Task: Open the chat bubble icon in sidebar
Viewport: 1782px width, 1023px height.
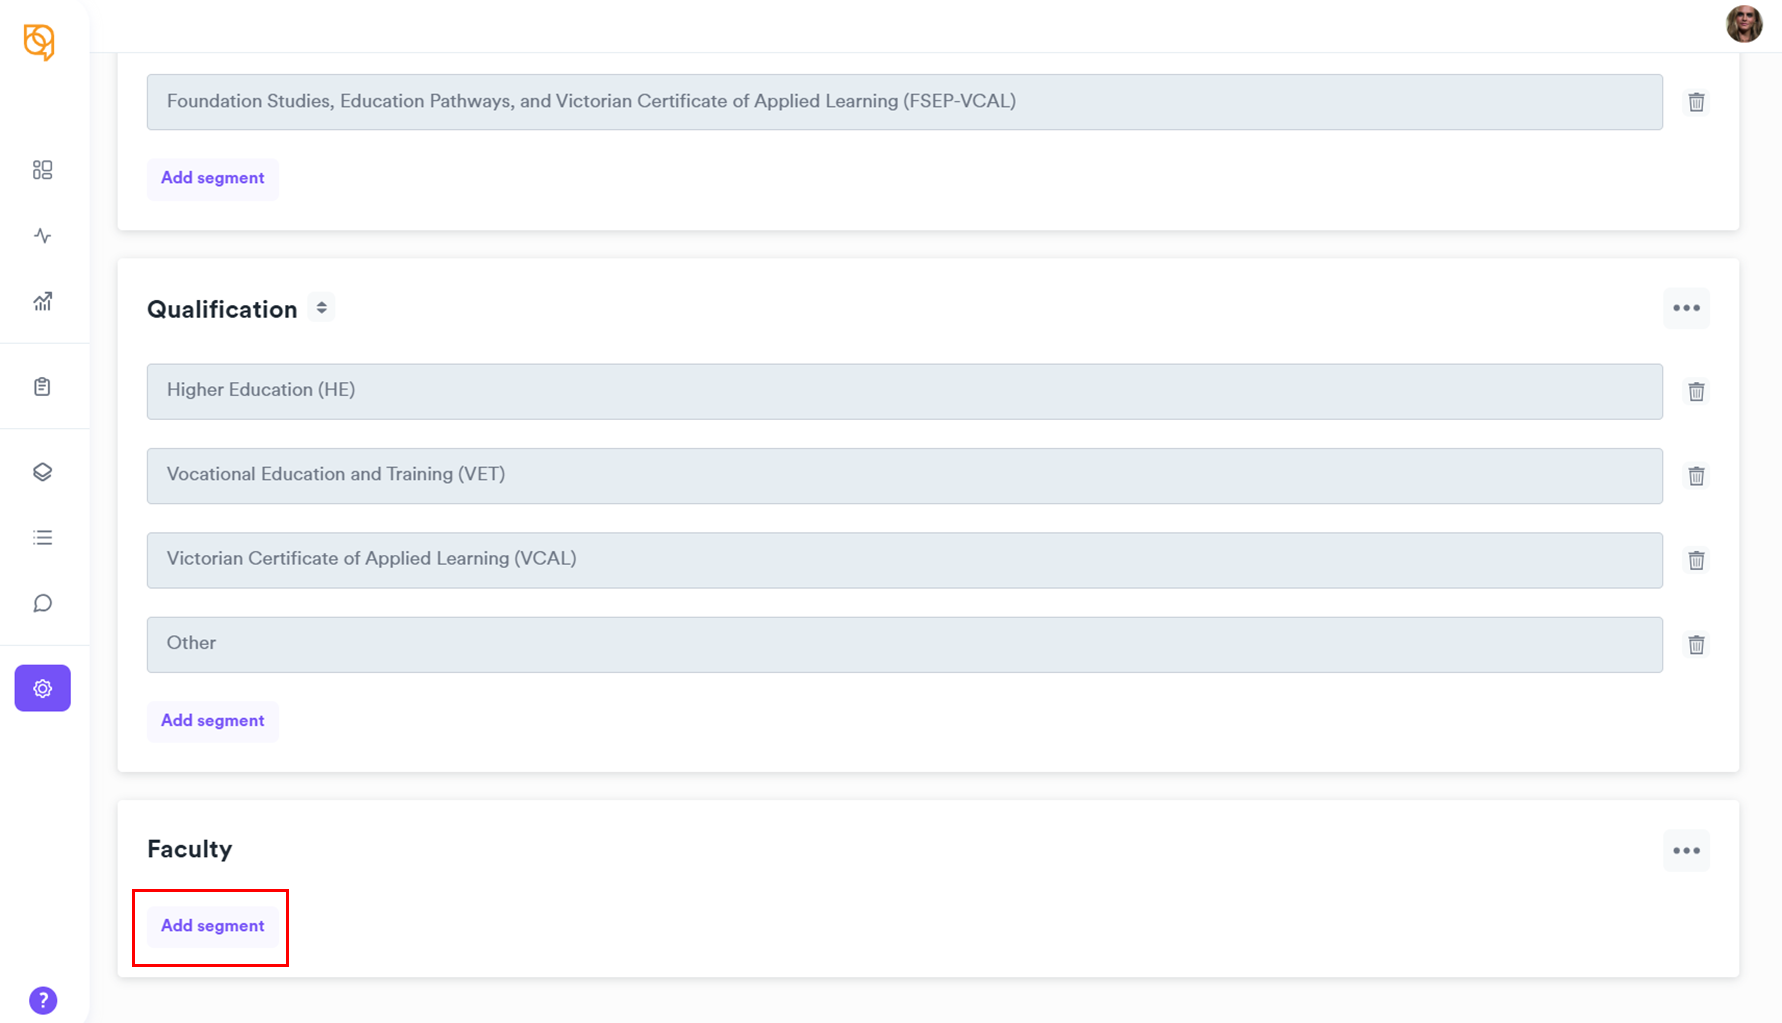Action: [x=42, y=603]
